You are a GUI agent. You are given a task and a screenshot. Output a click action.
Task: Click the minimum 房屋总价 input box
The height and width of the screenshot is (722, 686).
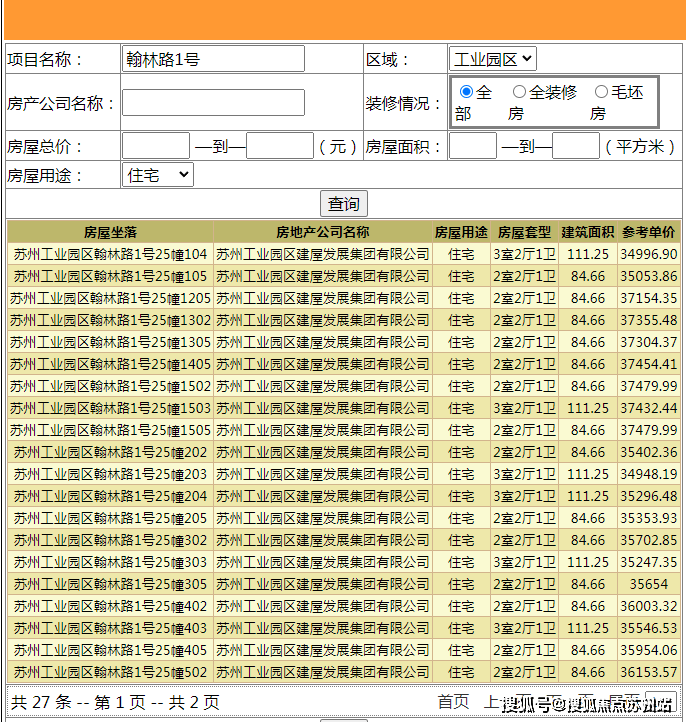coord(156,146)
